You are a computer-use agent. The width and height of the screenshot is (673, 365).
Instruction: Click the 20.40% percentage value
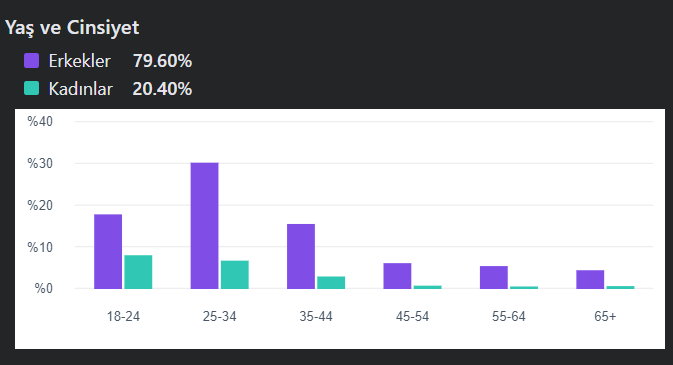(x=162, y=89)
